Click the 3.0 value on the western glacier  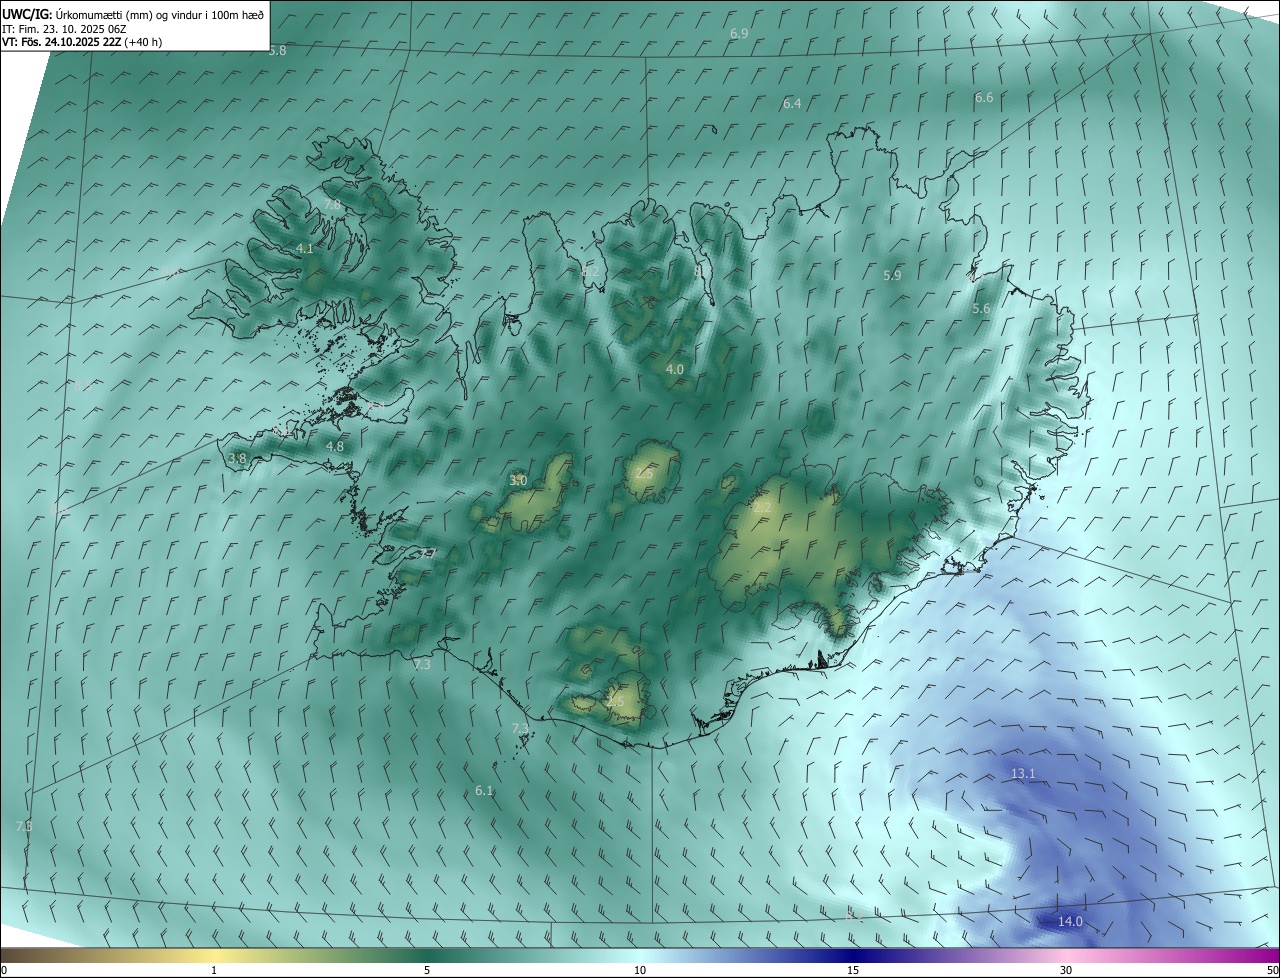[518, 481]
